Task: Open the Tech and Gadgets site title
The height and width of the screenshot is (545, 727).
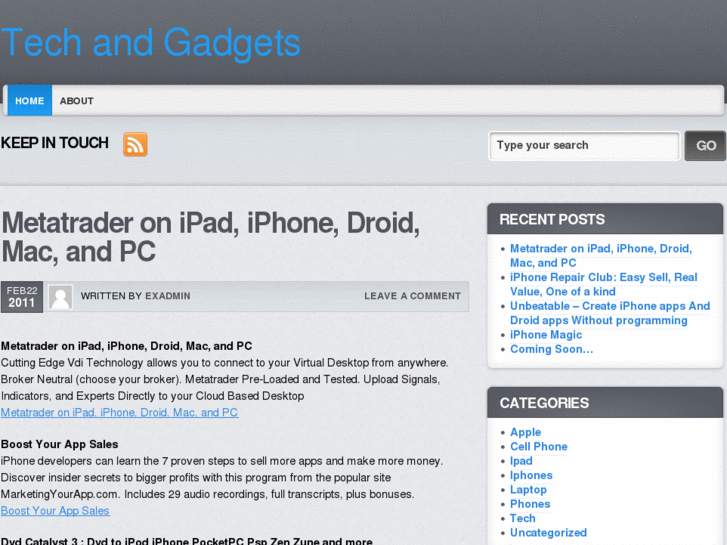Action: 151,43
